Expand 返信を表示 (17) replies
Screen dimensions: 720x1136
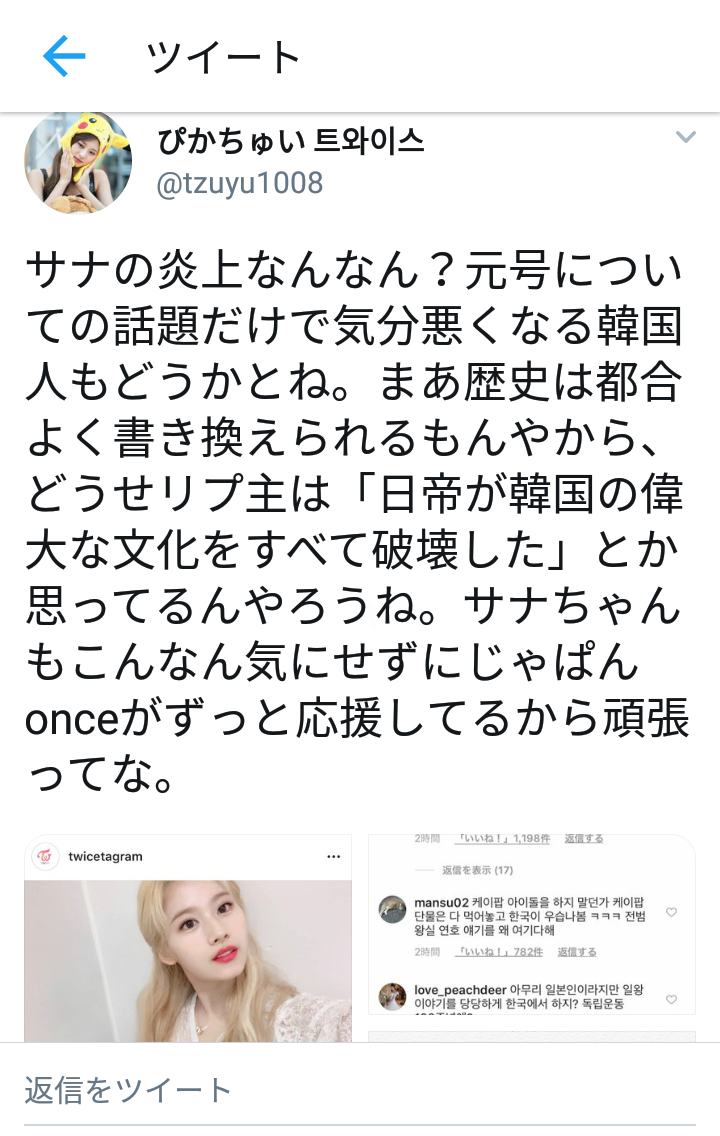click(477, 870)
